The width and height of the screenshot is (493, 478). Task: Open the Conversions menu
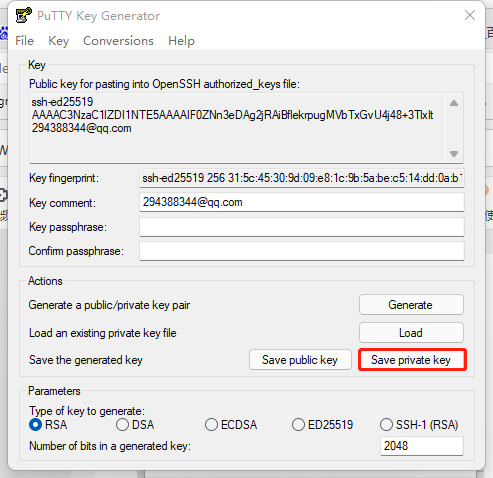coord(118,41)
